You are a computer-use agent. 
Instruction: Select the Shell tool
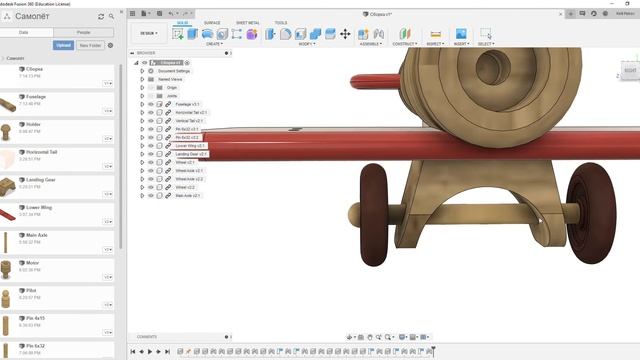[300, 34]
